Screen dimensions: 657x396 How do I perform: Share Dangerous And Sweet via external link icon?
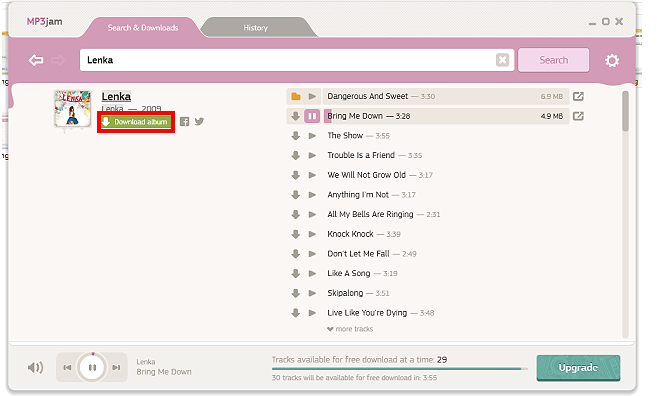[x=578, y=96]
